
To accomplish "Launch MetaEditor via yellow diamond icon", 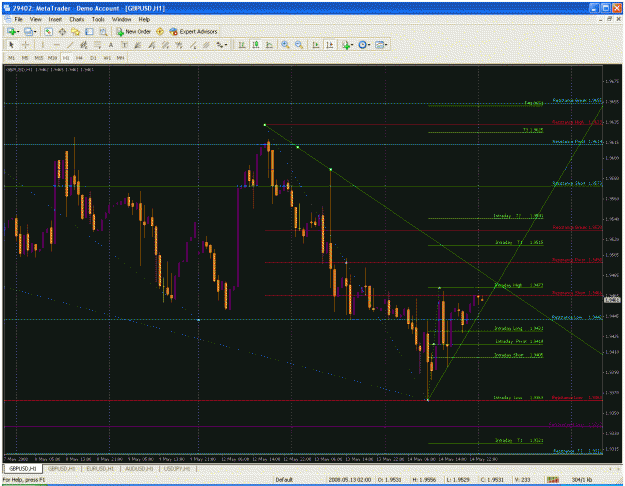I will [x=160, y=31].
